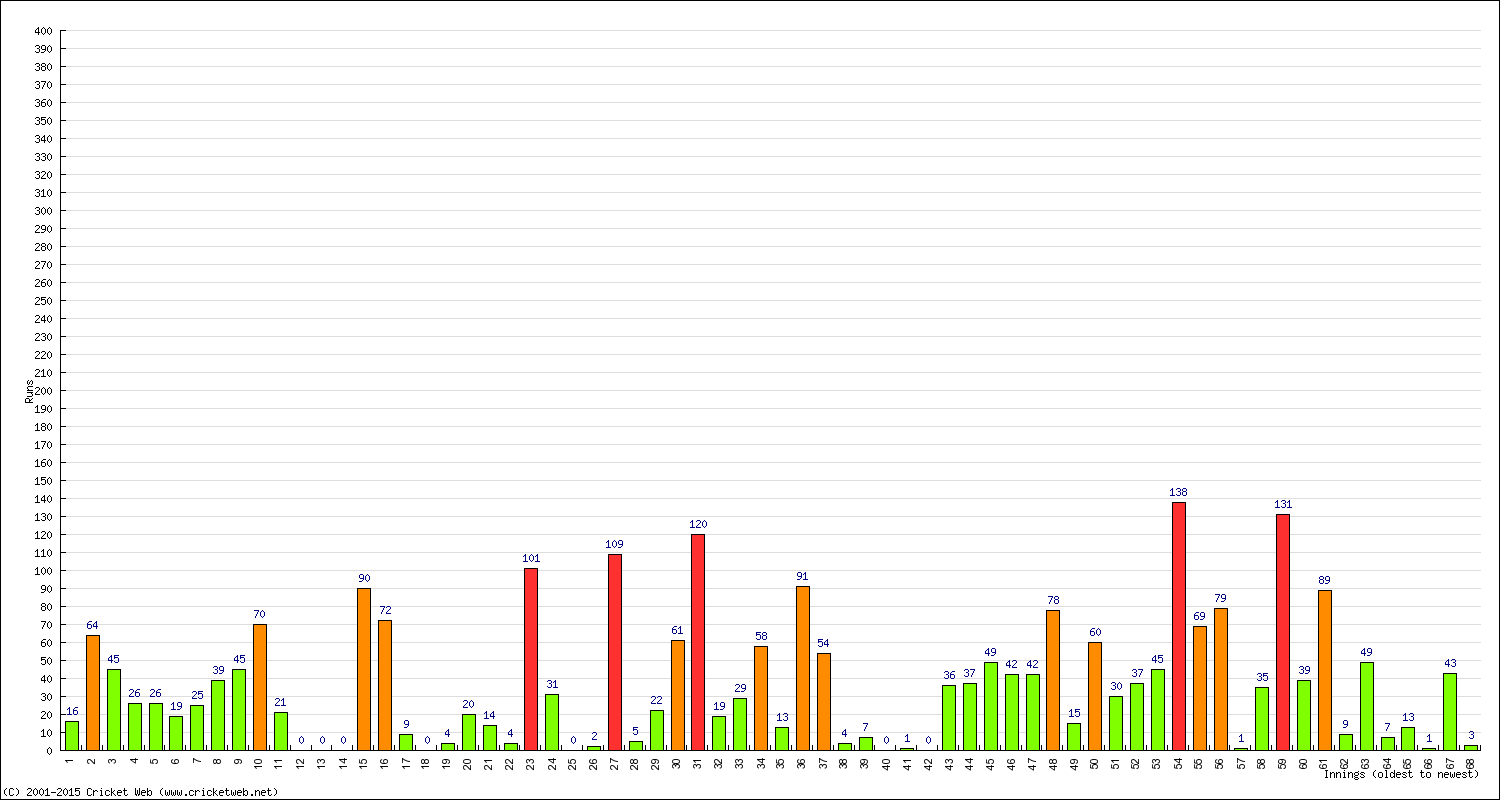Click innings number 12 on the x-axis

coord(300,763)
